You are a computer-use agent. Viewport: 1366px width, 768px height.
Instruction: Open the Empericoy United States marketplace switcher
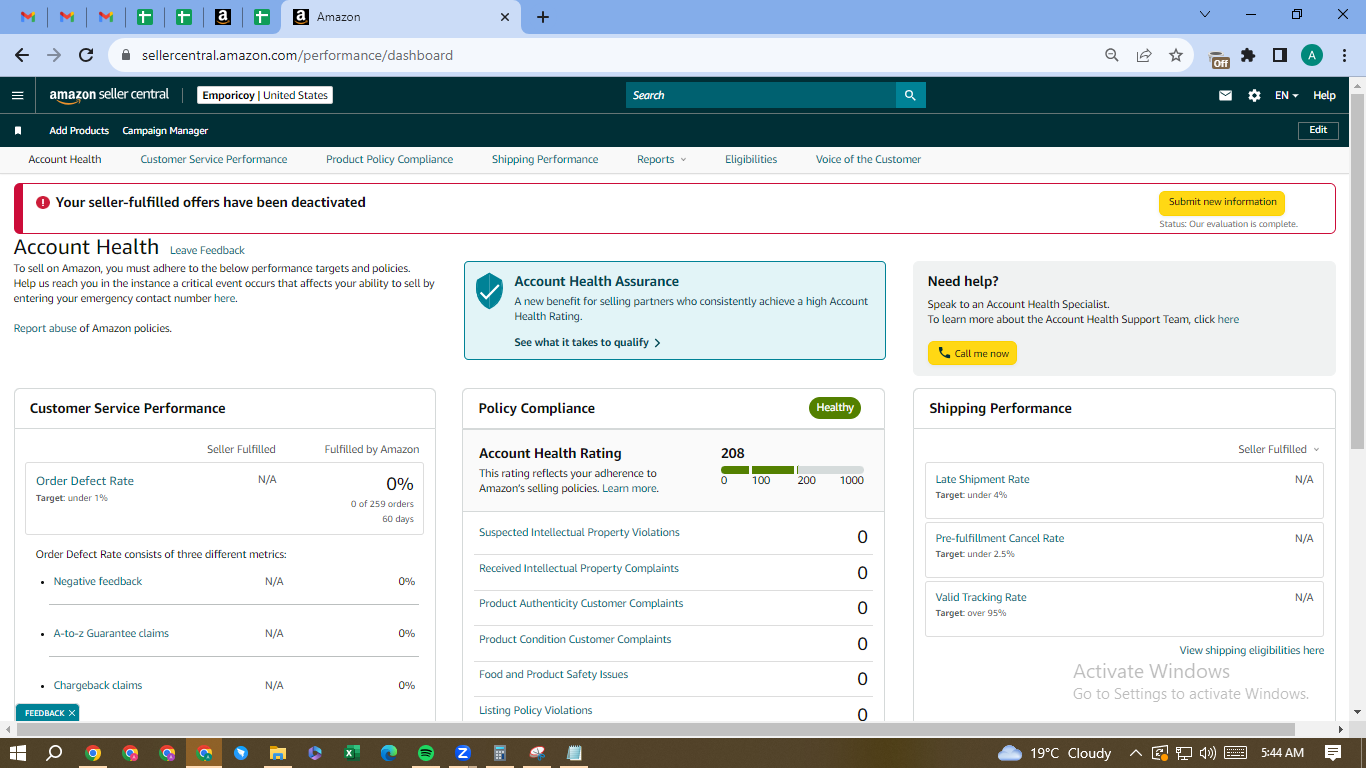coord(265,96)
